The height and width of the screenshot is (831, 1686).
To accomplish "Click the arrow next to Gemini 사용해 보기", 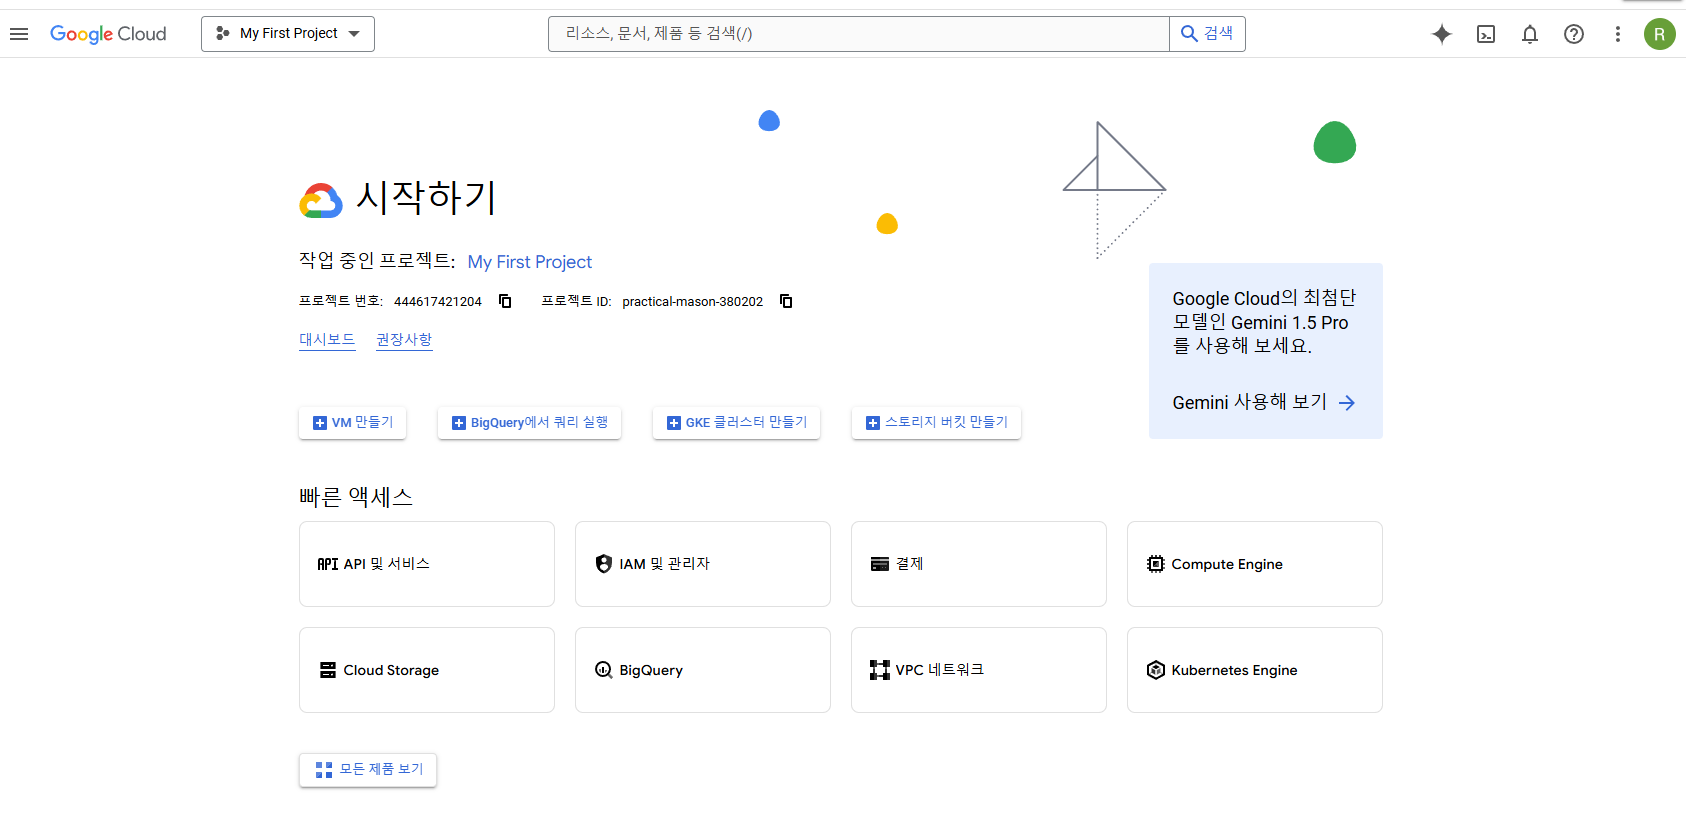I will 1347,403.
